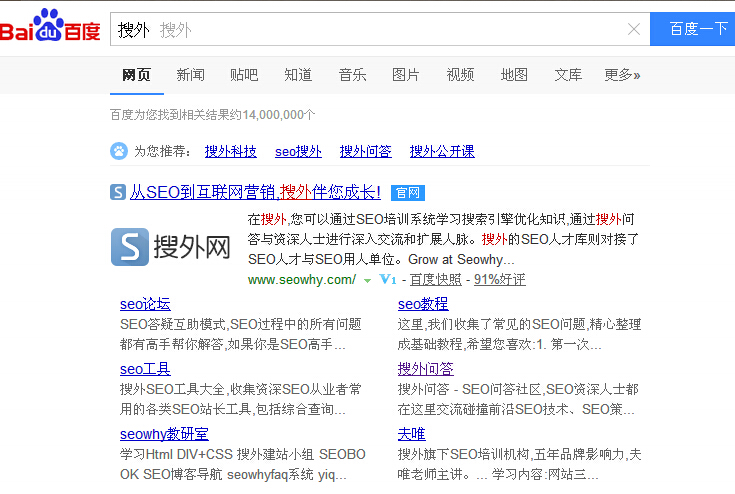Open the visited 搜外问答 sublink
The image size is (735, 494).
coord(426,369)
